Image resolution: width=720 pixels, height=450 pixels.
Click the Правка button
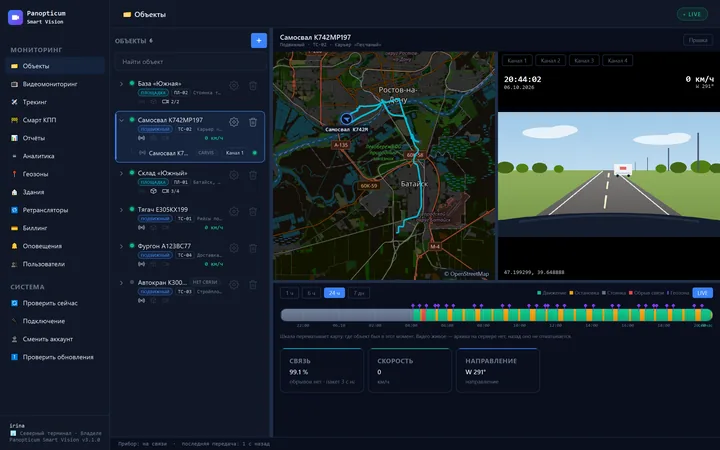698,40
